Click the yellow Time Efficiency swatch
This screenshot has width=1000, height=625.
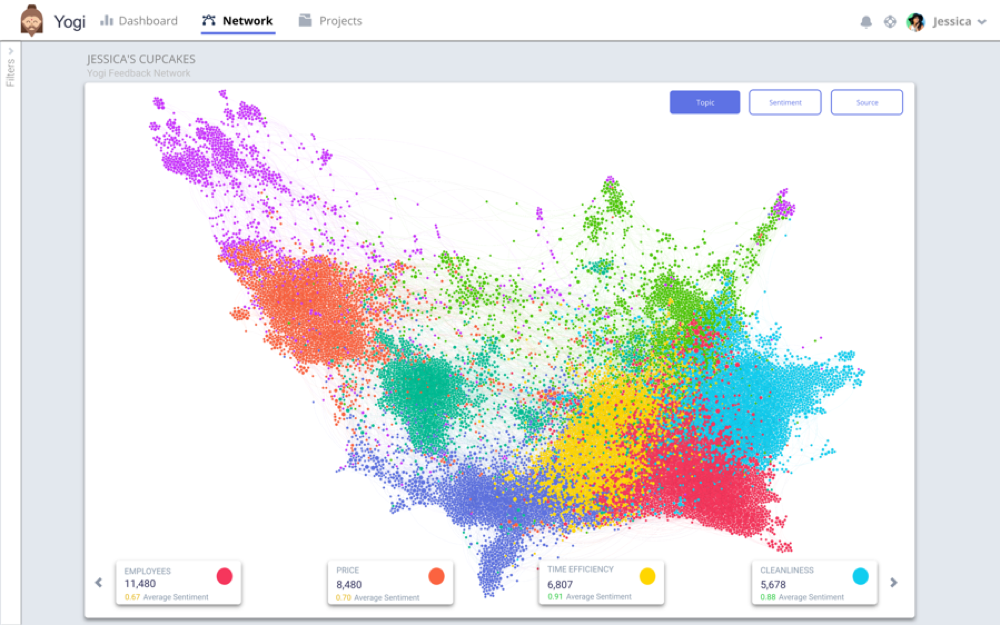(x=647, y=575)
